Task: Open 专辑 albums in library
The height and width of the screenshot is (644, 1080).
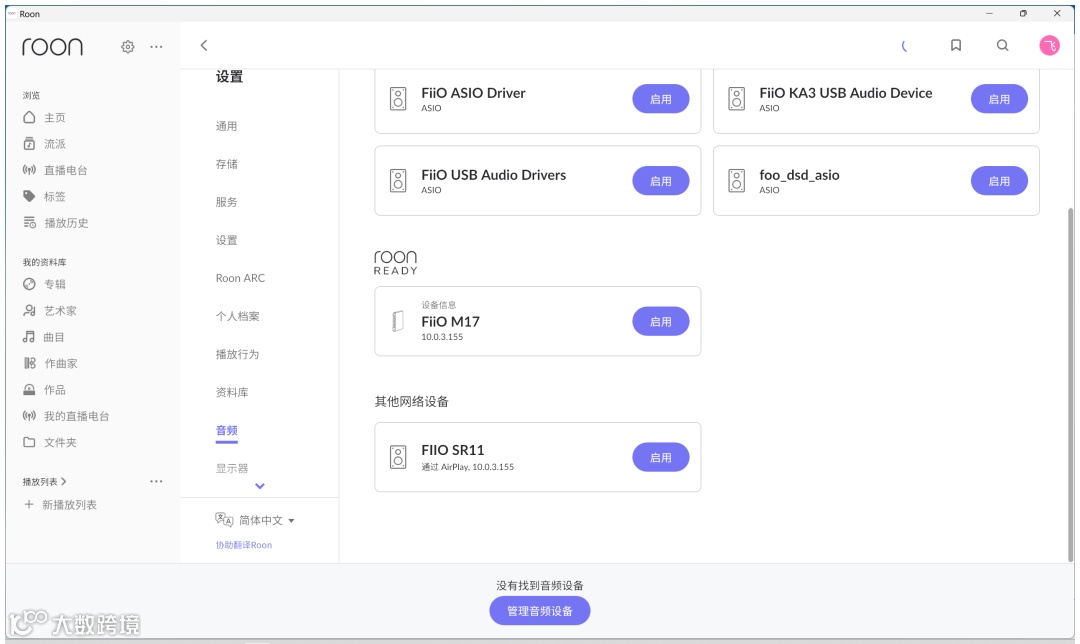Action: (45, 284)
